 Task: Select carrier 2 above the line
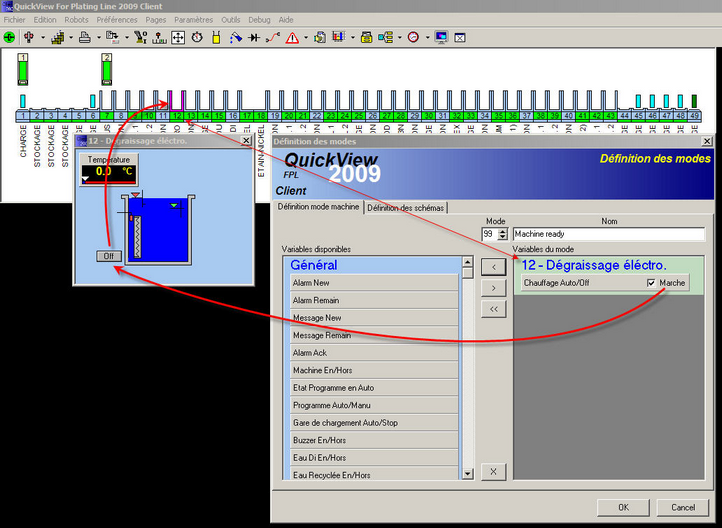coord(107,69)
